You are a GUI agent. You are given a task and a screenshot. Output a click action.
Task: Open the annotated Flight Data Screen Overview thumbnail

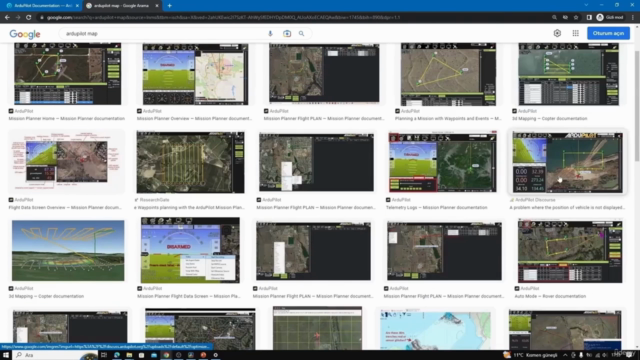(x=67, y=162)
